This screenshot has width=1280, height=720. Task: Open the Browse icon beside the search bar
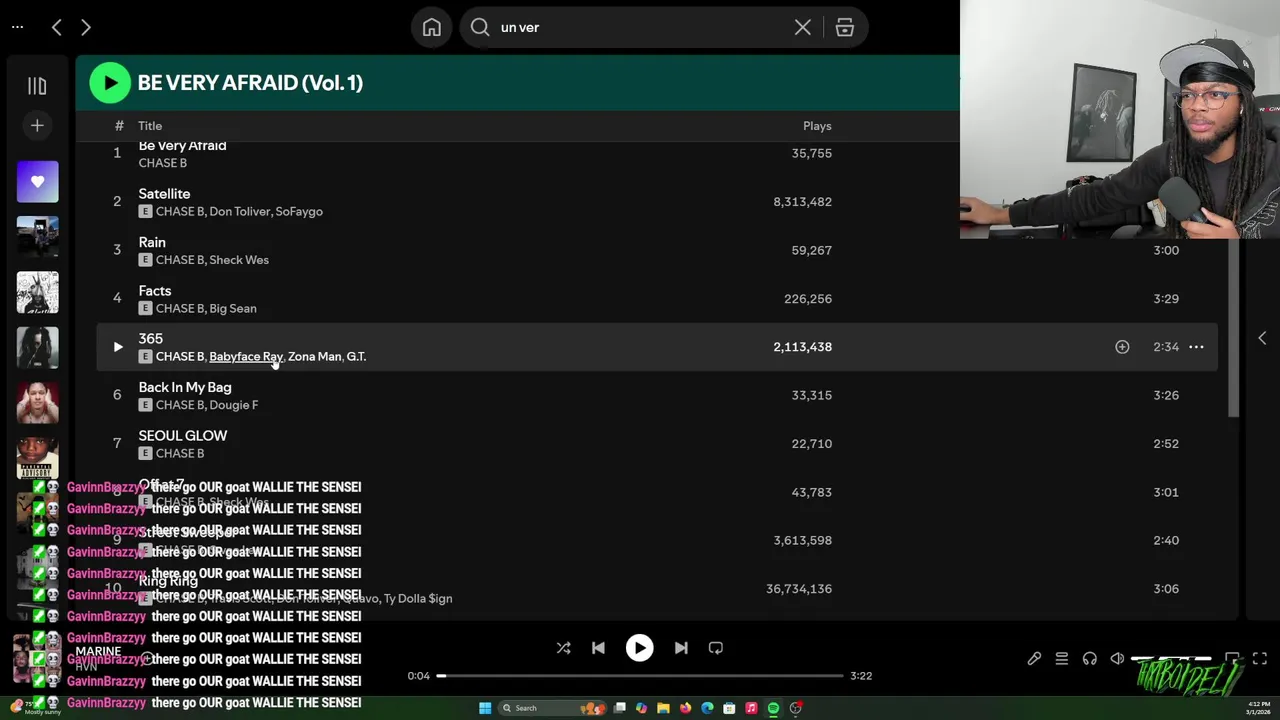coord(845,28)
